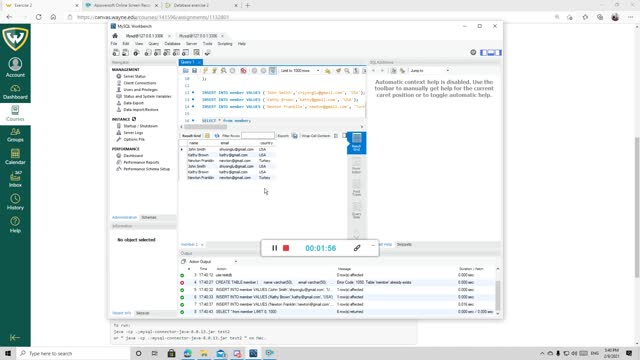Expand more result views chevron
The width and height of the screenshot is (640, 360).
tap(356, 236)
